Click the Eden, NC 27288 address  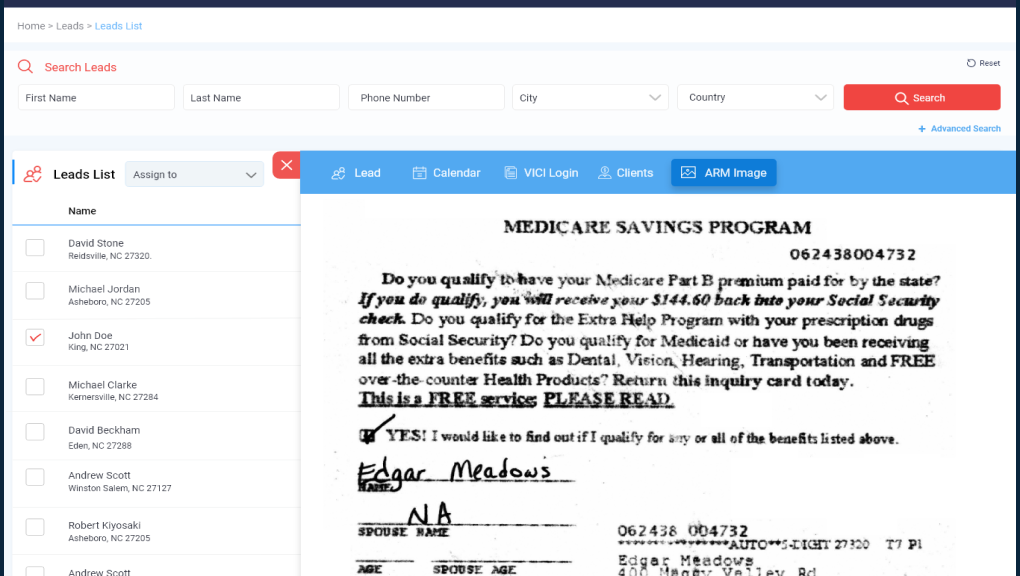click(x=100, y=446)
